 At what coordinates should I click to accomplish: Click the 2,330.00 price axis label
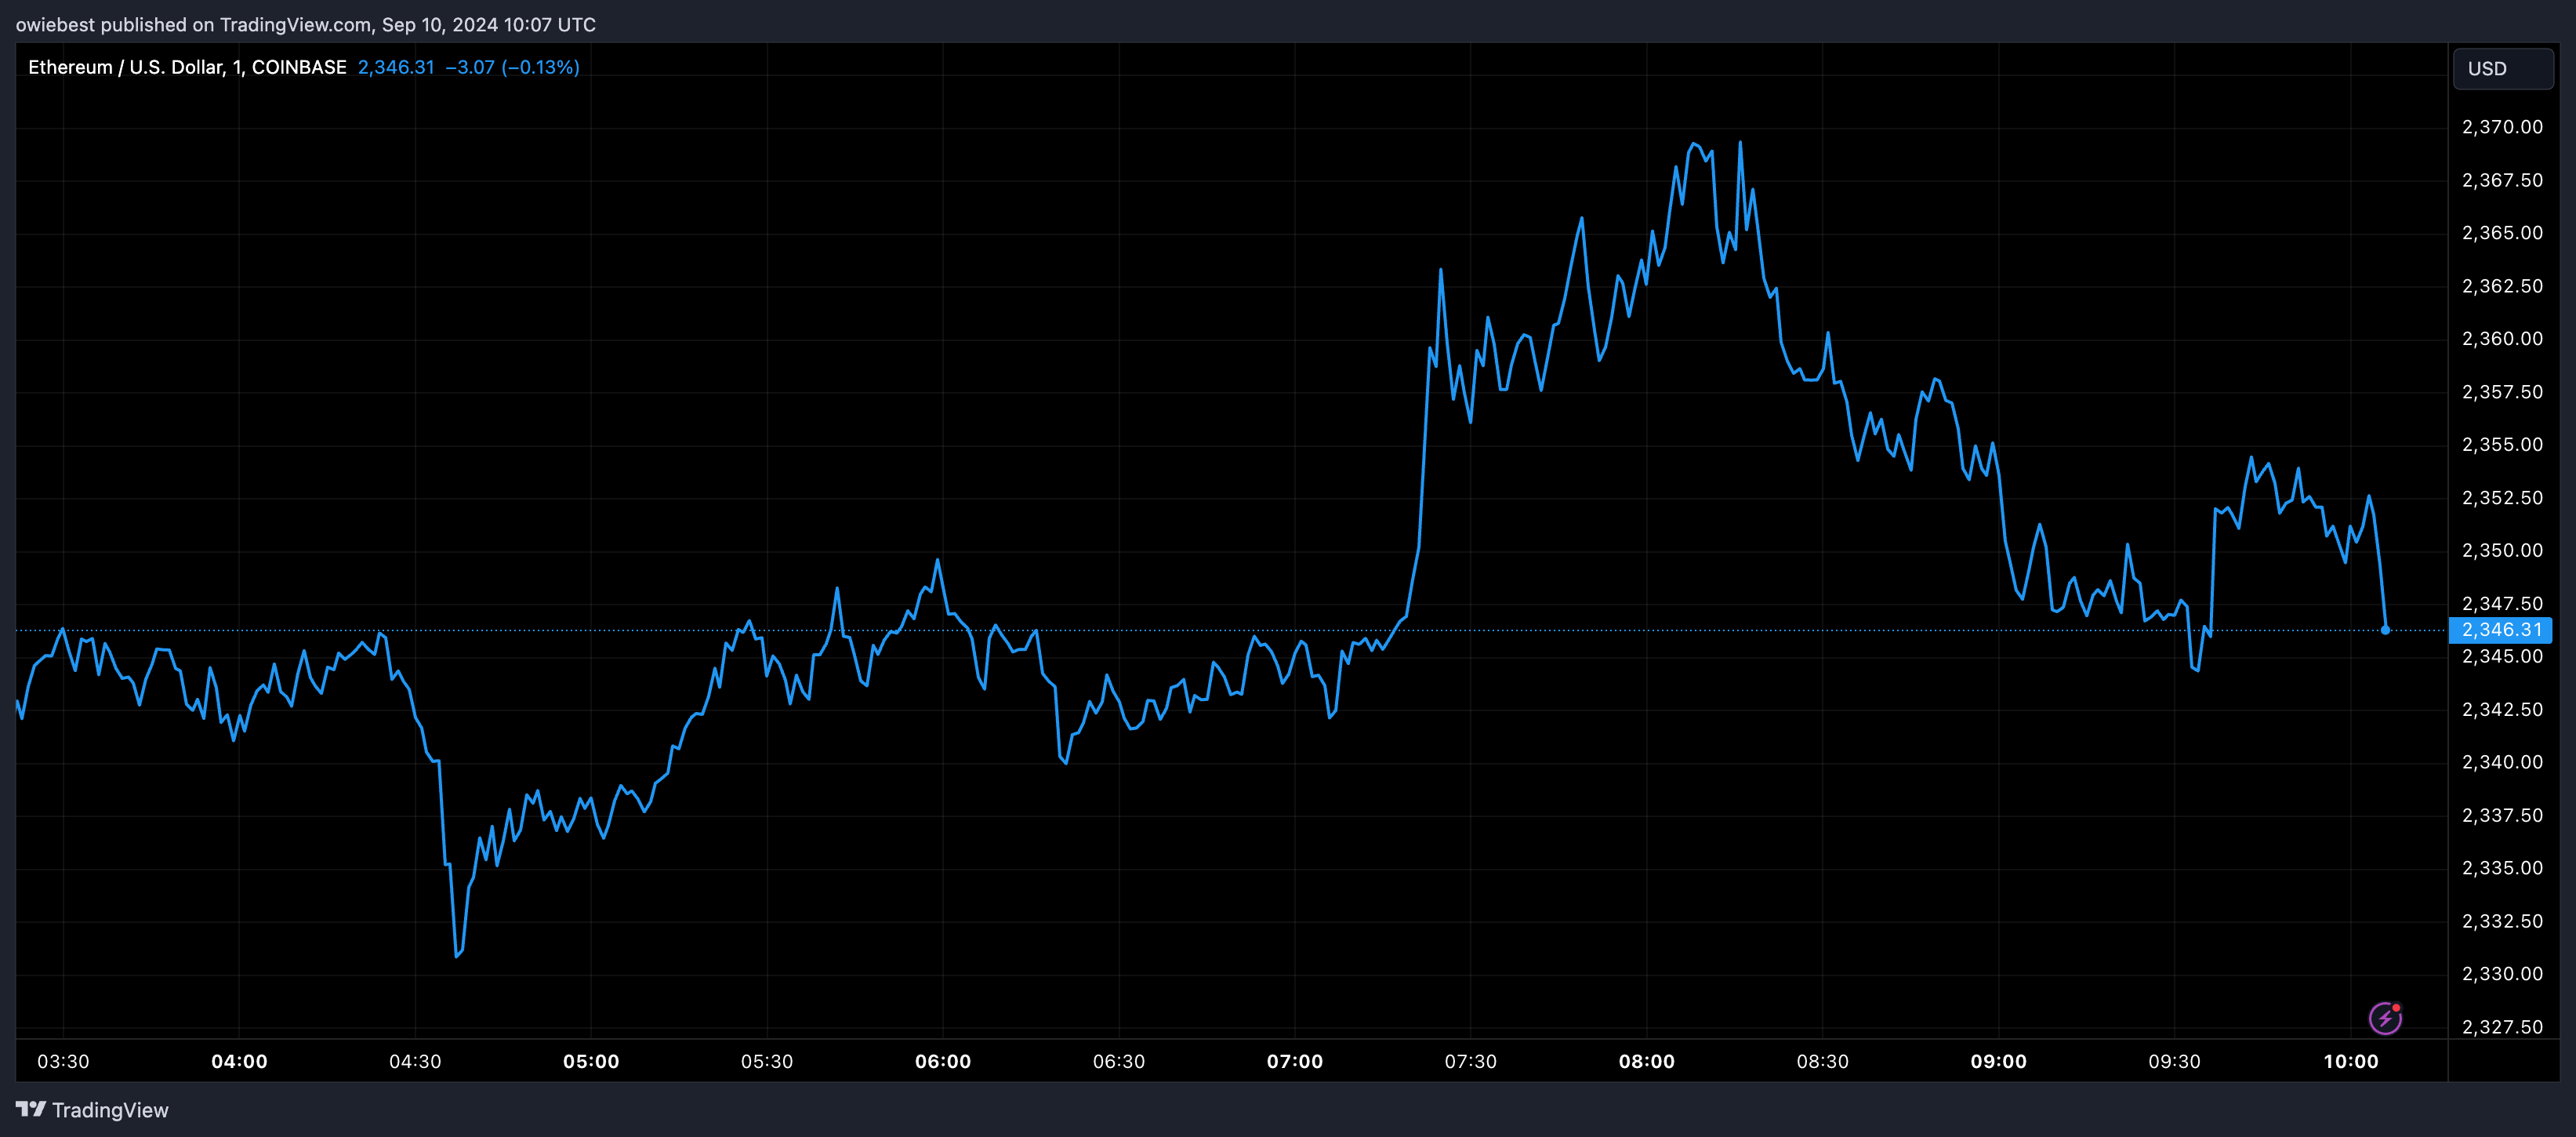(2502, 974)
